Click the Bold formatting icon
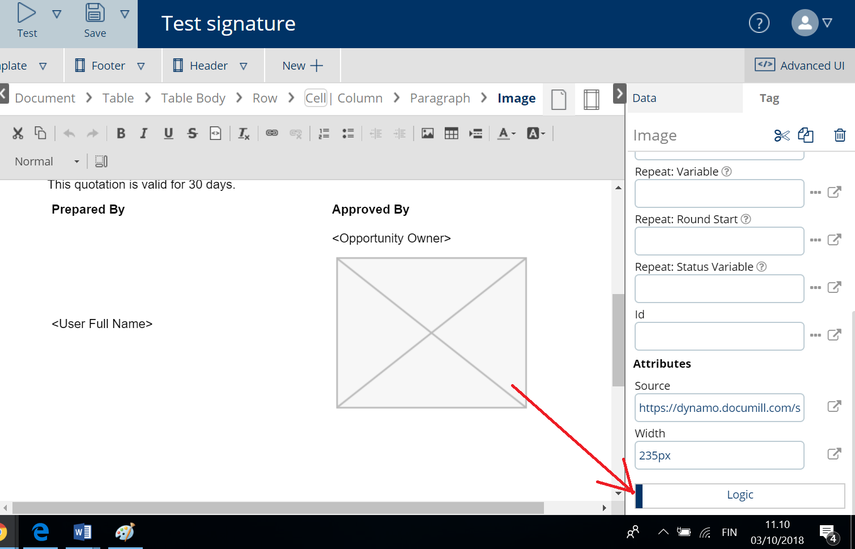Screen dimensions: 855x549 click(x=121, y=133)
